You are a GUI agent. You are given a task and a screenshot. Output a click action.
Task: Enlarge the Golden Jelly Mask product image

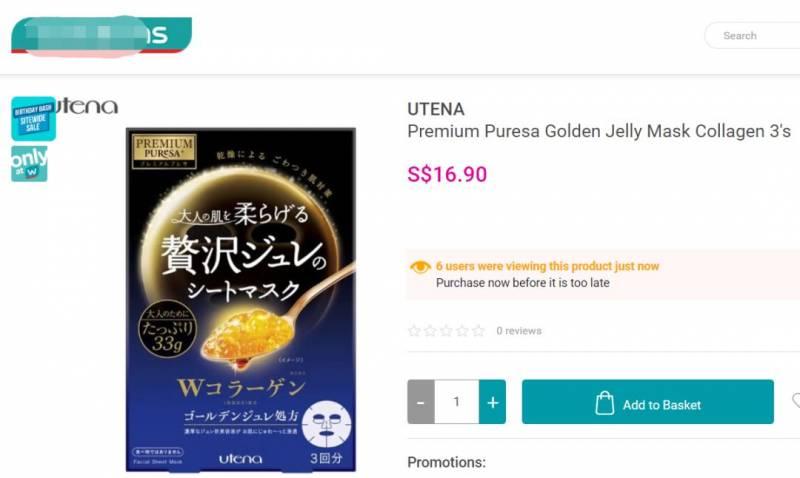241,299
